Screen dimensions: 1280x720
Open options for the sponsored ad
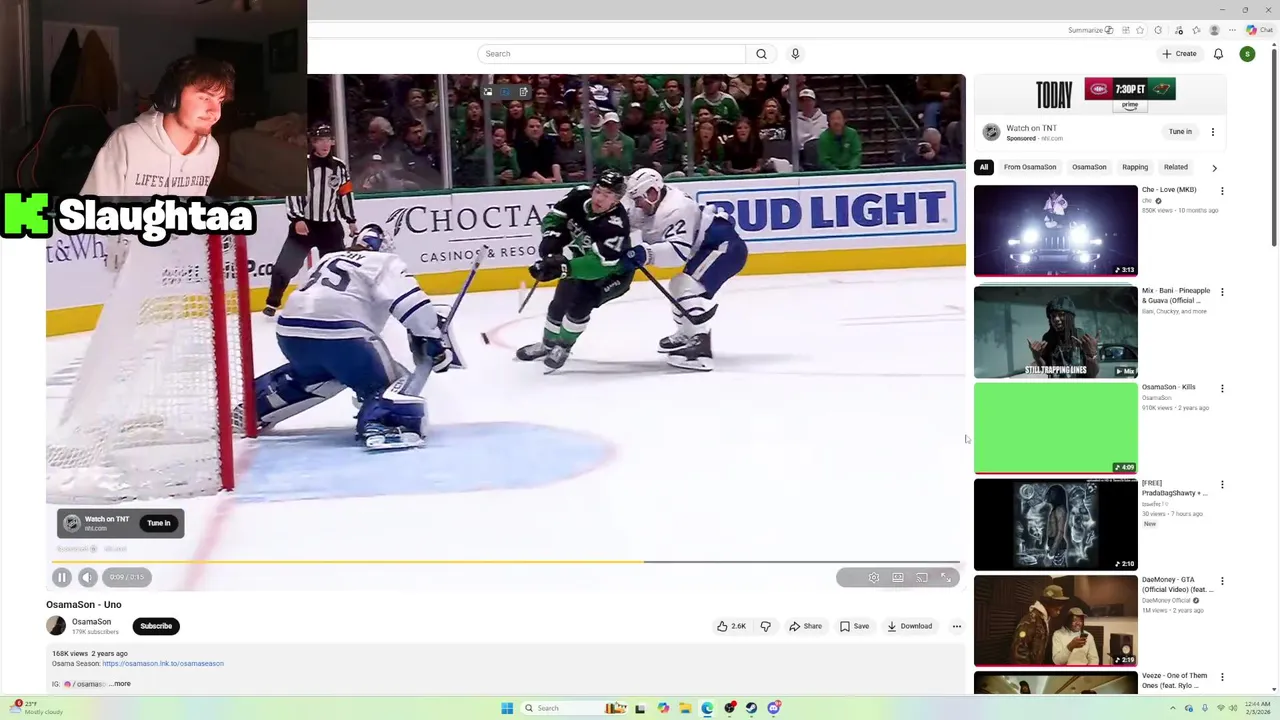1213,132
